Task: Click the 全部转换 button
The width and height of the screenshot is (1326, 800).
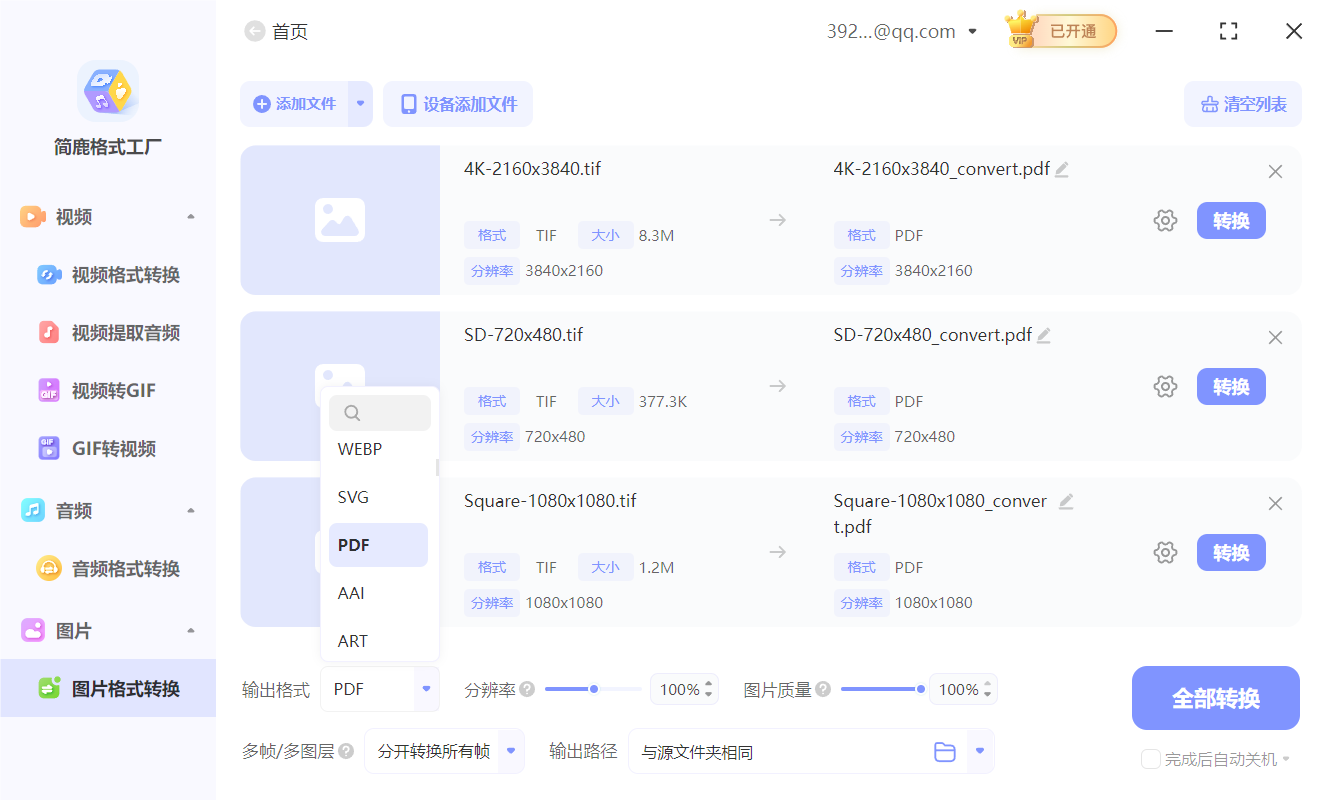Action: tap(1215, 698)
